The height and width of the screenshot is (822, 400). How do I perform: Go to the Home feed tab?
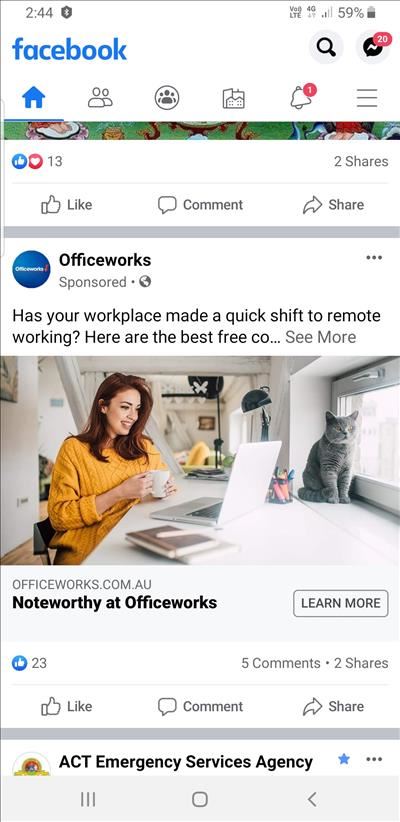33,98
